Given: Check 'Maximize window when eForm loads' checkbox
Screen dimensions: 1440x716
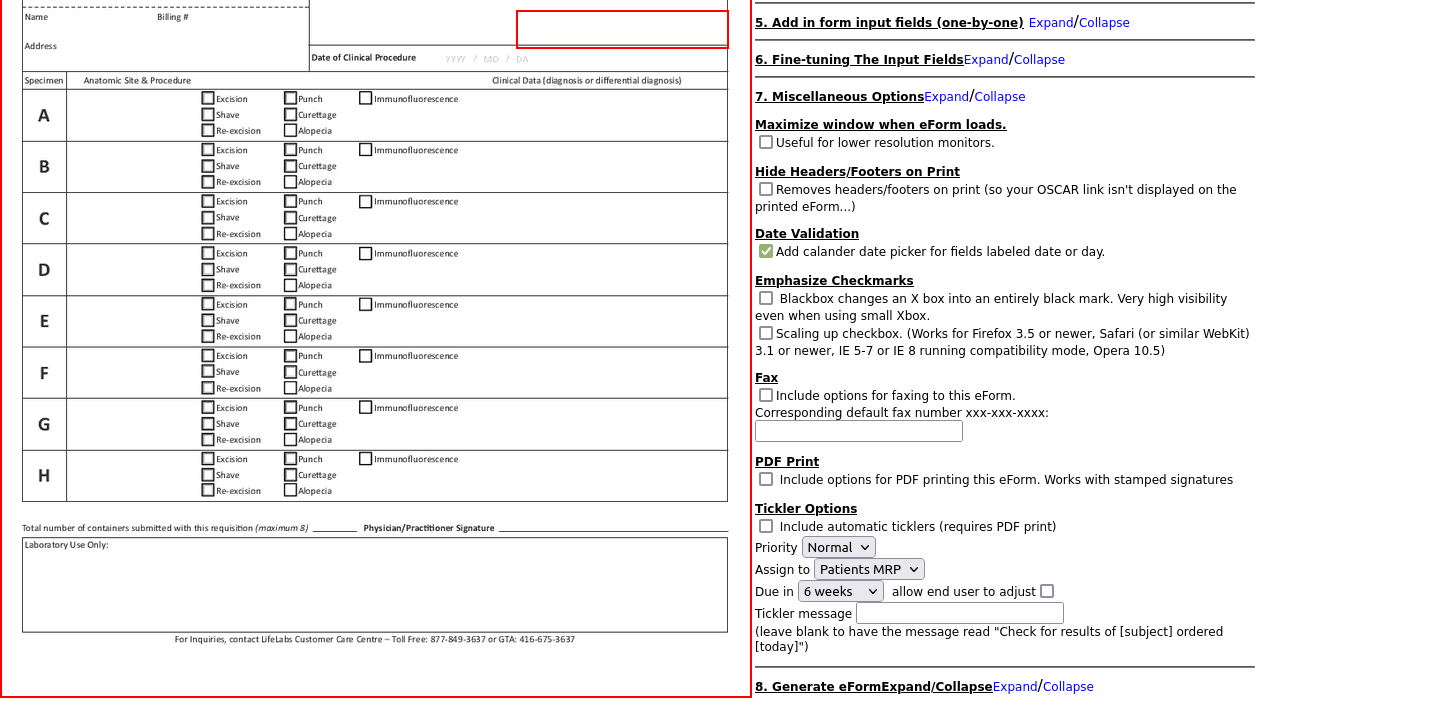Looking at the screenshot, I should (x=766, y=142).
